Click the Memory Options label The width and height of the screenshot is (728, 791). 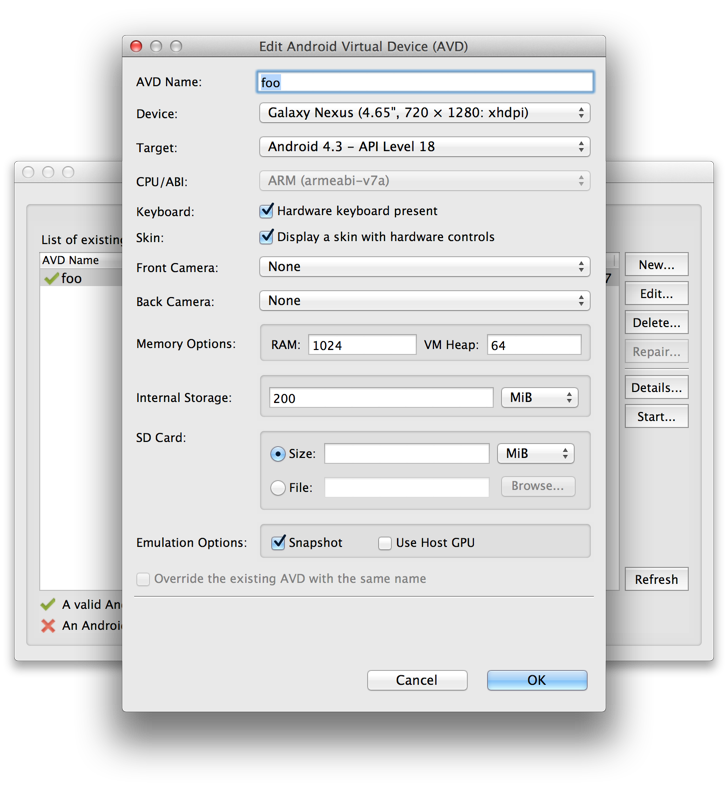coord(186,344)
